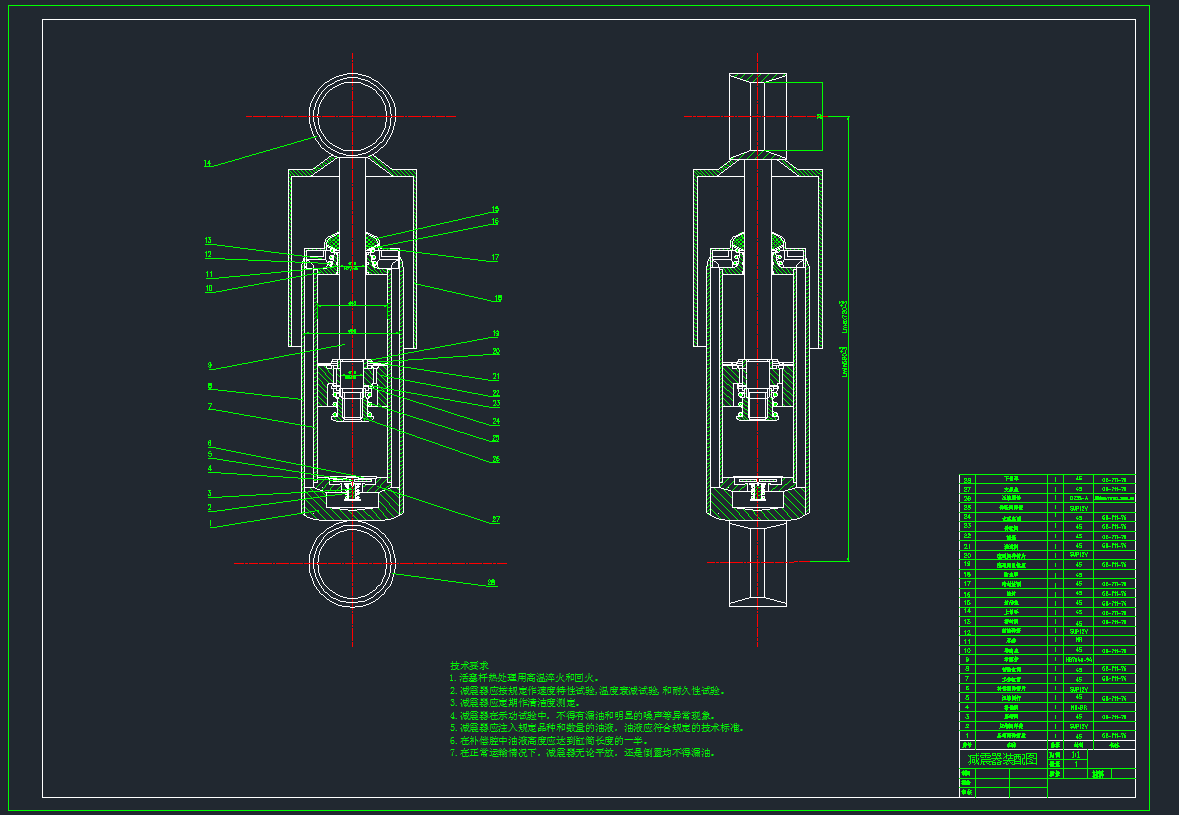The image size is (1179, 815).
Task: Click technical note 3 about 清洁度测定
Action: click(514, 703)
